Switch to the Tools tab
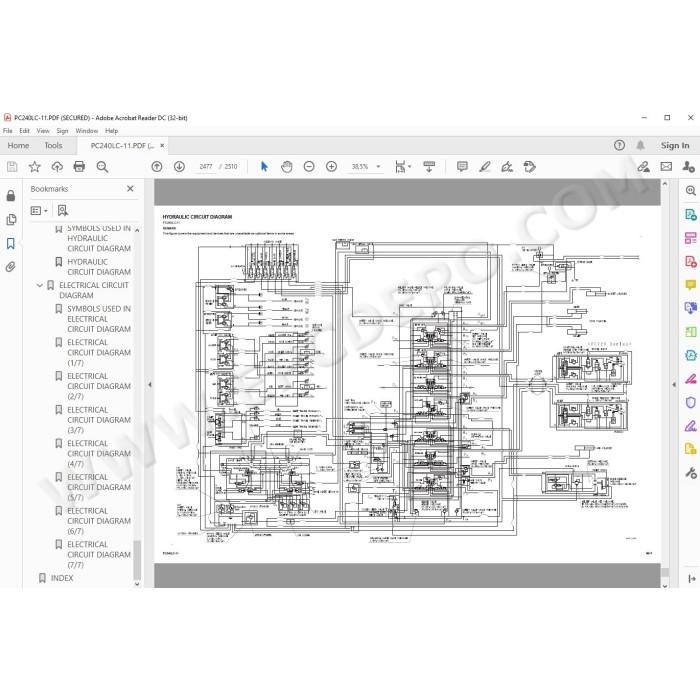 pos(54,146)
